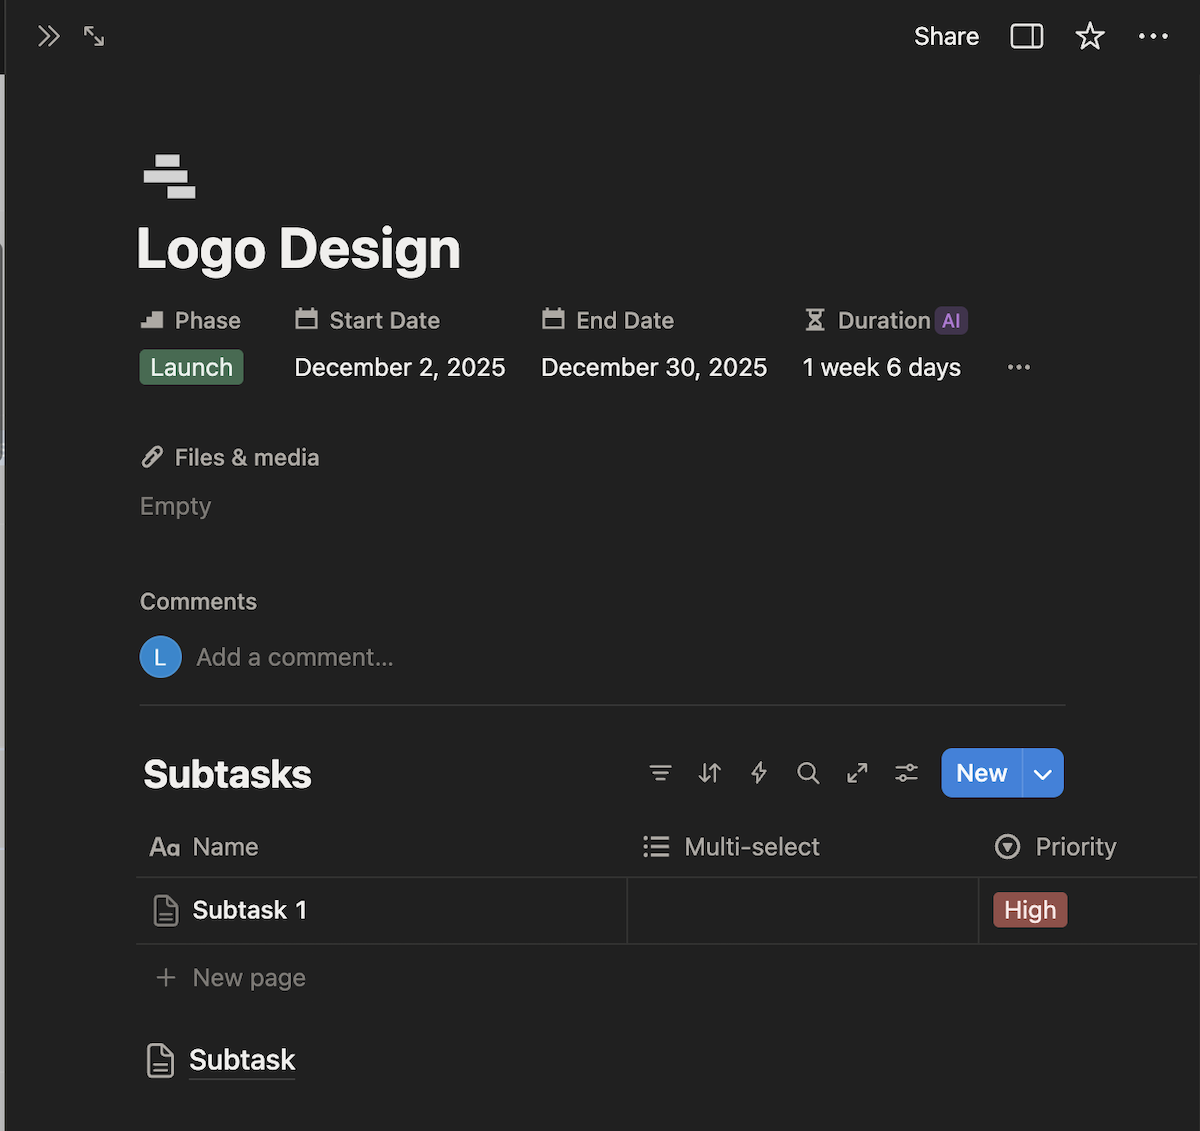Open the view settings sliders icon
Viewport: 1200px width, 1131px height.
[906, 773]
